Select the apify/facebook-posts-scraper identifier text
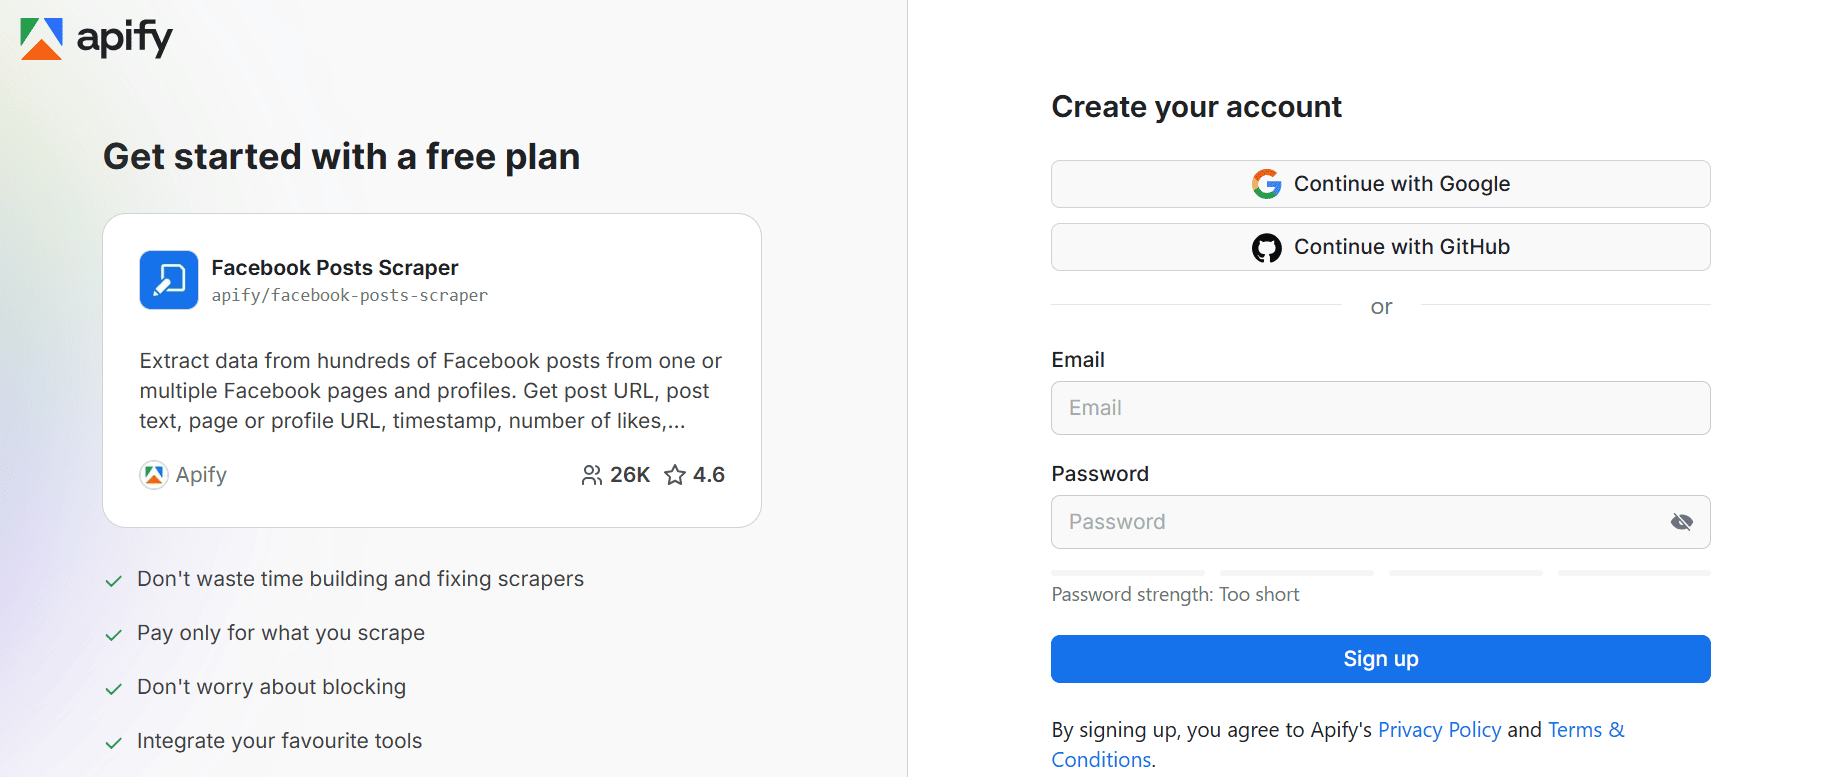1821x777 pixels. coord(349,295)
